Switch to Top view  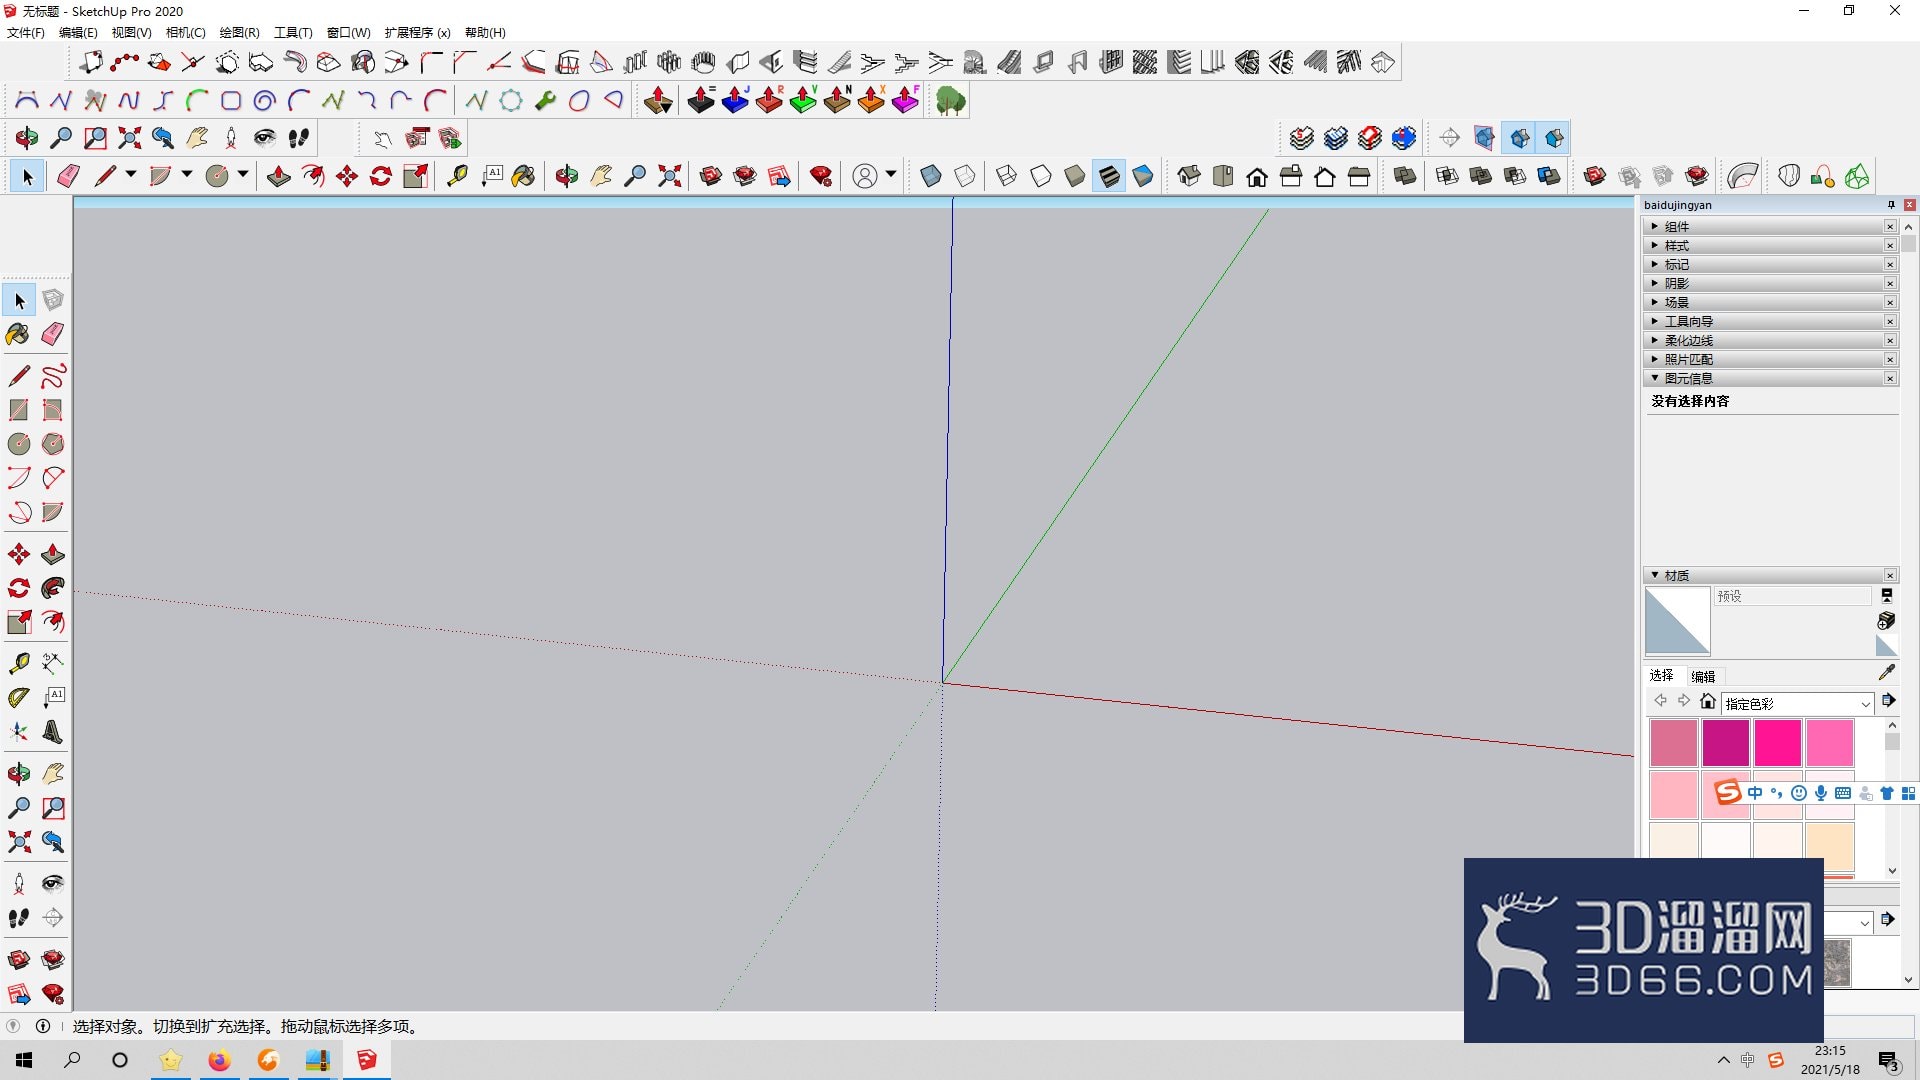pos(1223,177)
